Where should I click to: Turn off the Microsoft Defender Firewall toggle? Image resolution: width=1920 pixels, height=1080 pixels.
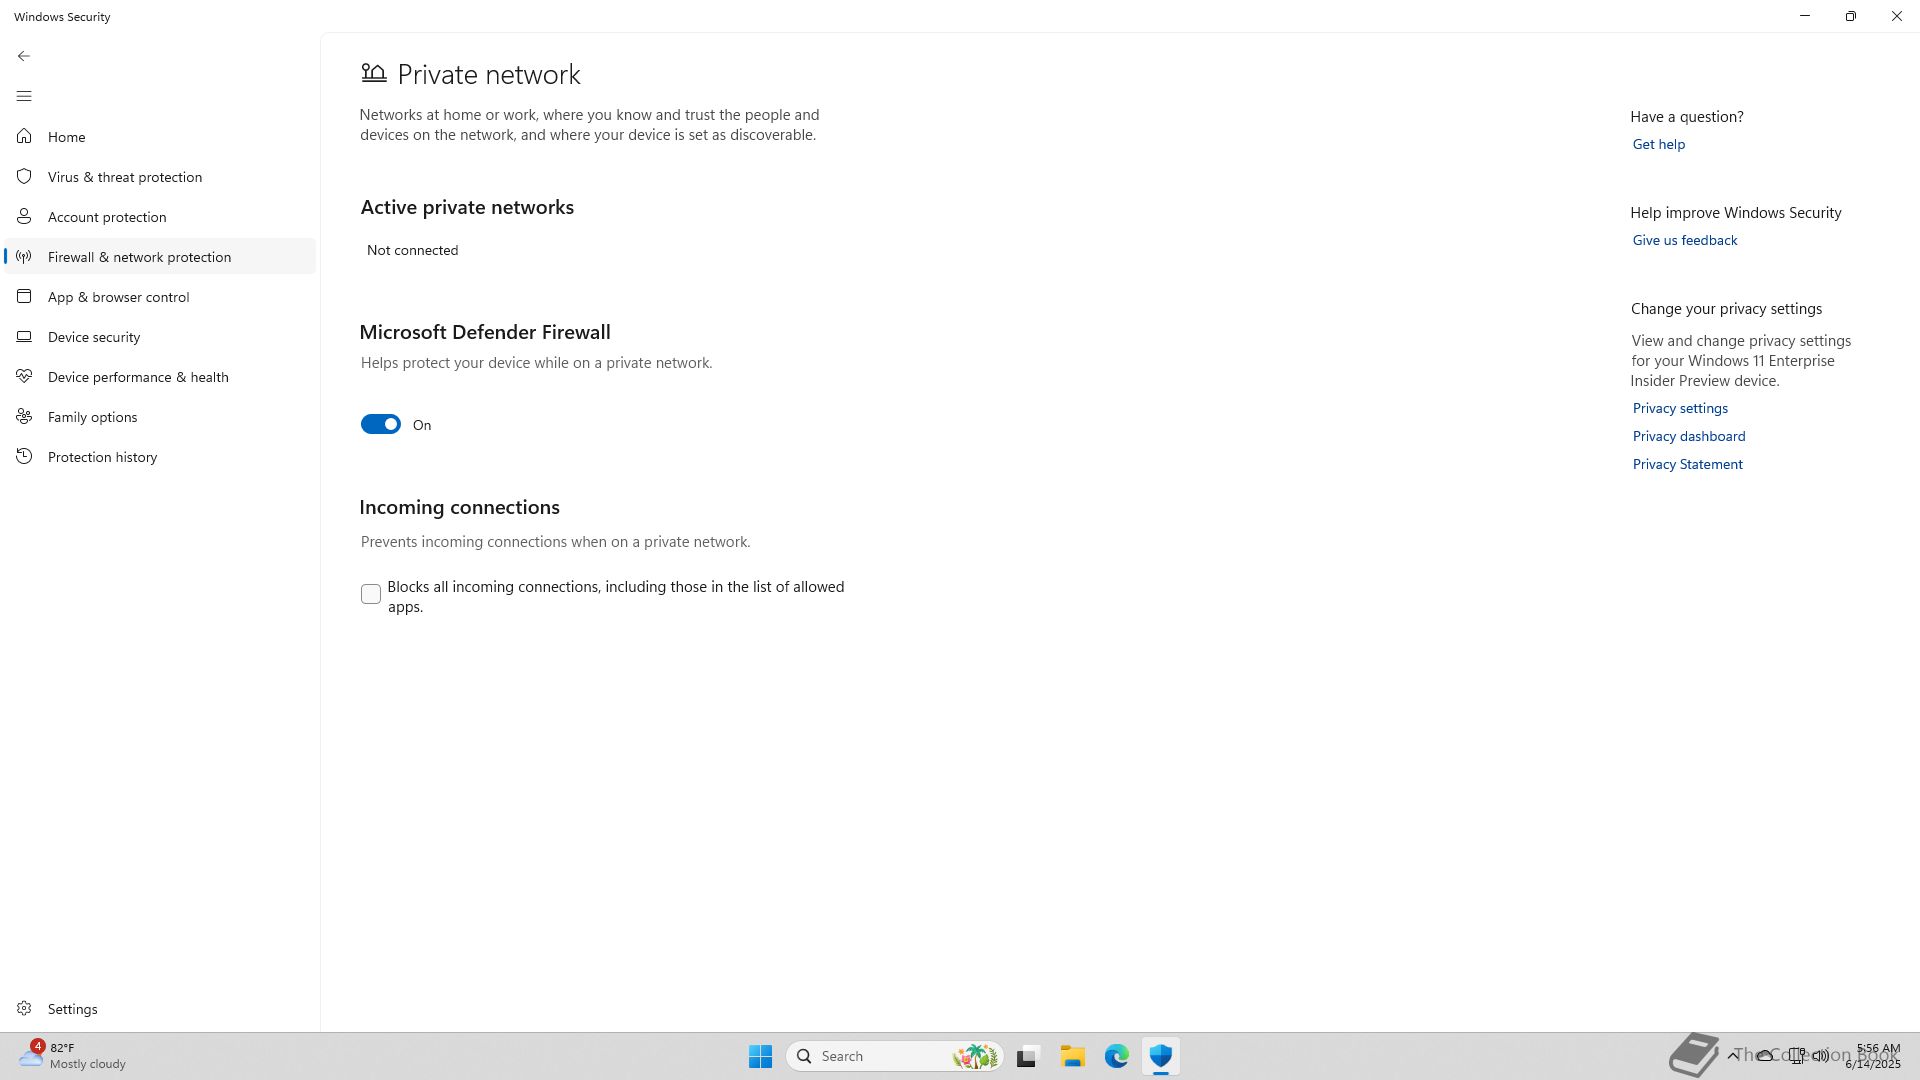380,425
